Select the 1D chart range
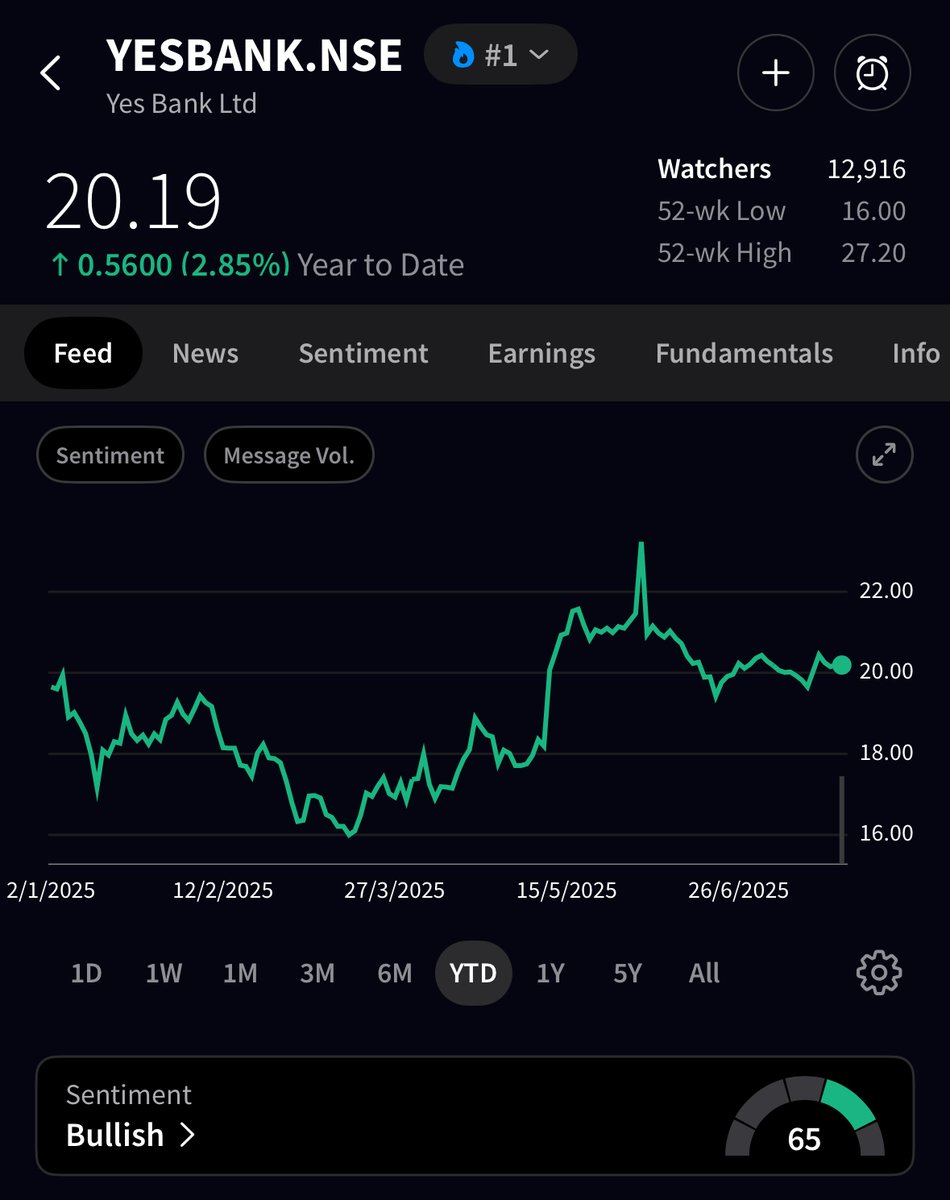 tap(86, 973)
